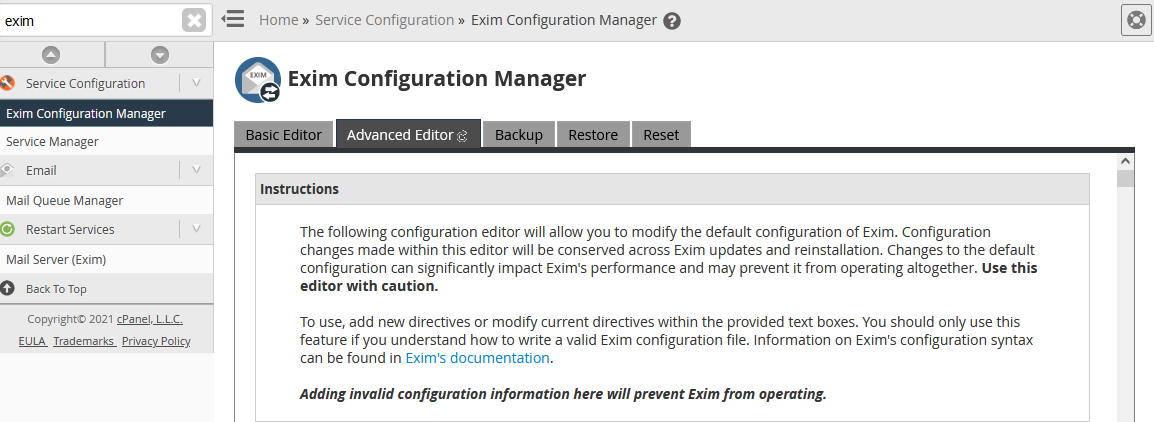Click the support lifebuoy icon
1154x422 pixels.
(1136, 20)
